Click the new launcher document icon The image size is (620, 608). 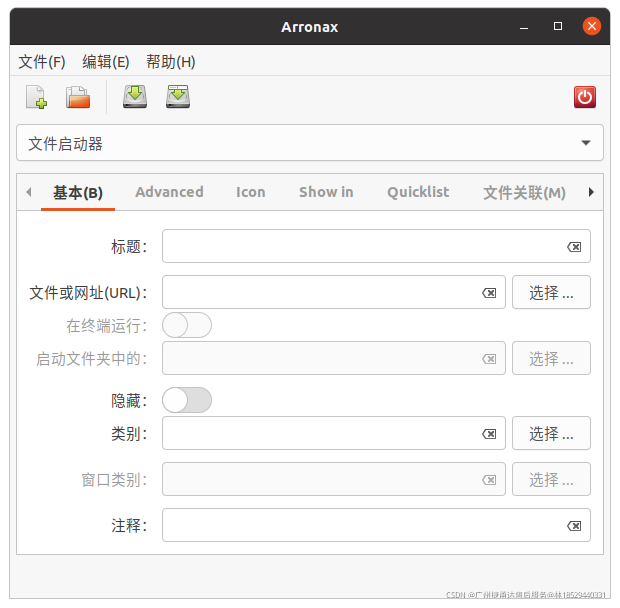click(x=36, y=97)
